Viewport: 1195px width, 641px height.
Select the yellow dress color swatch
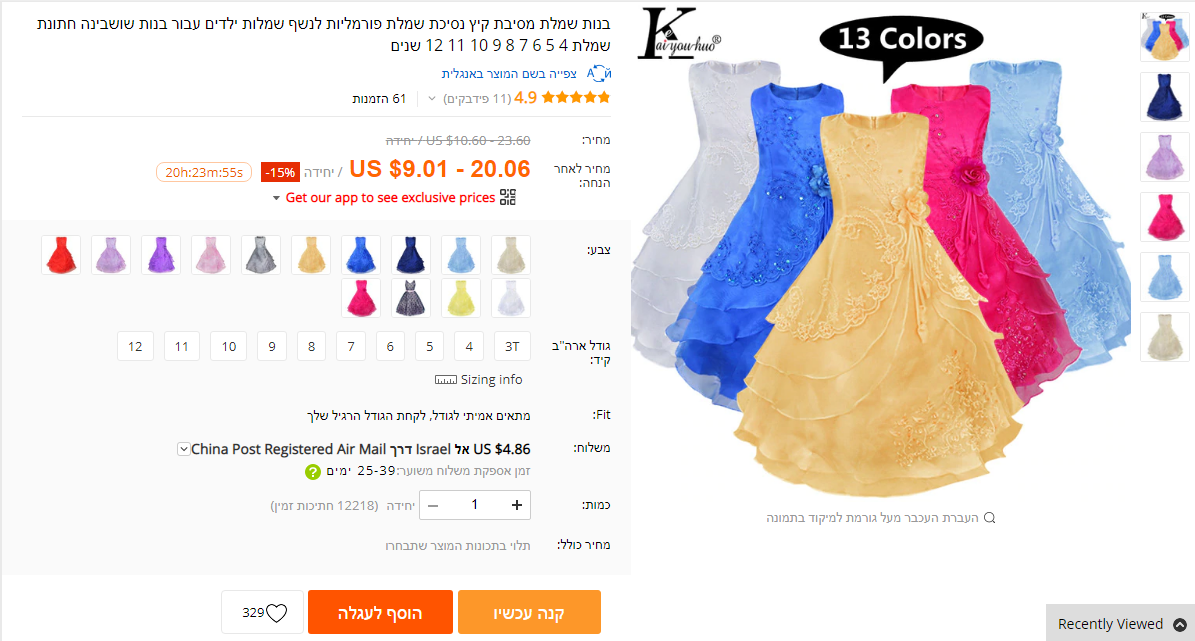click(461, 298)
